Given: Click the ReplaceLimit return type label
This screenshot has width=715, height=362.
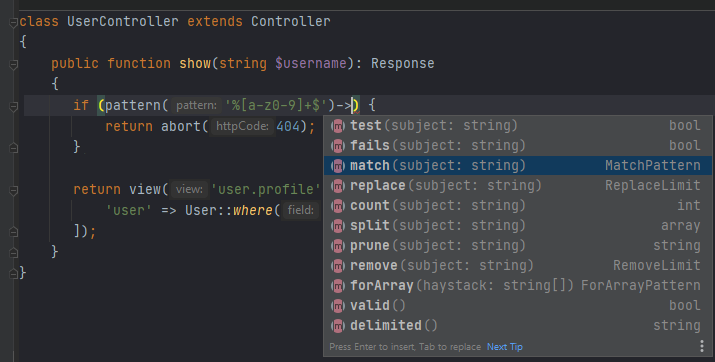Looking at the screenshot, I should tap(653, 186).
